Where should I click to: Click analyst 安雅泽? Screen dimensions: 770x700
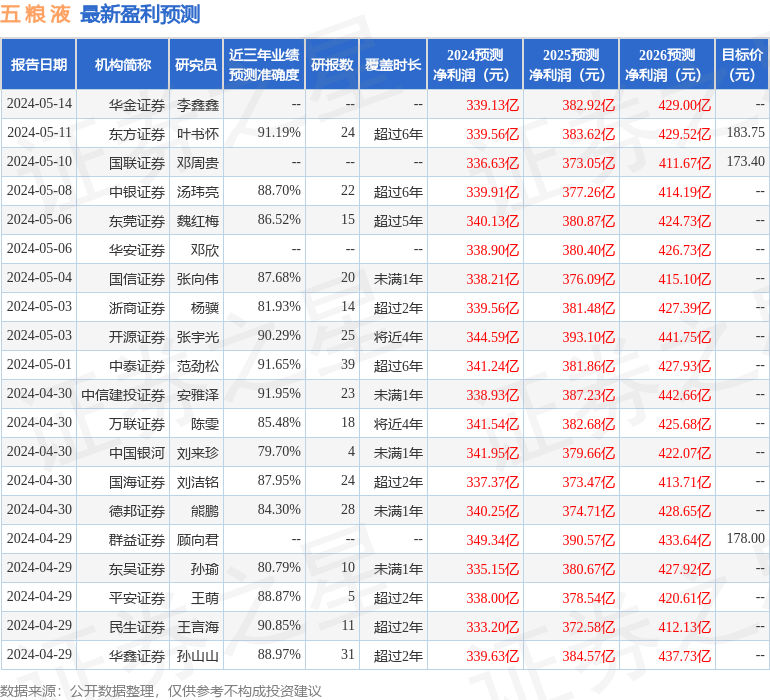click(198, 395)
